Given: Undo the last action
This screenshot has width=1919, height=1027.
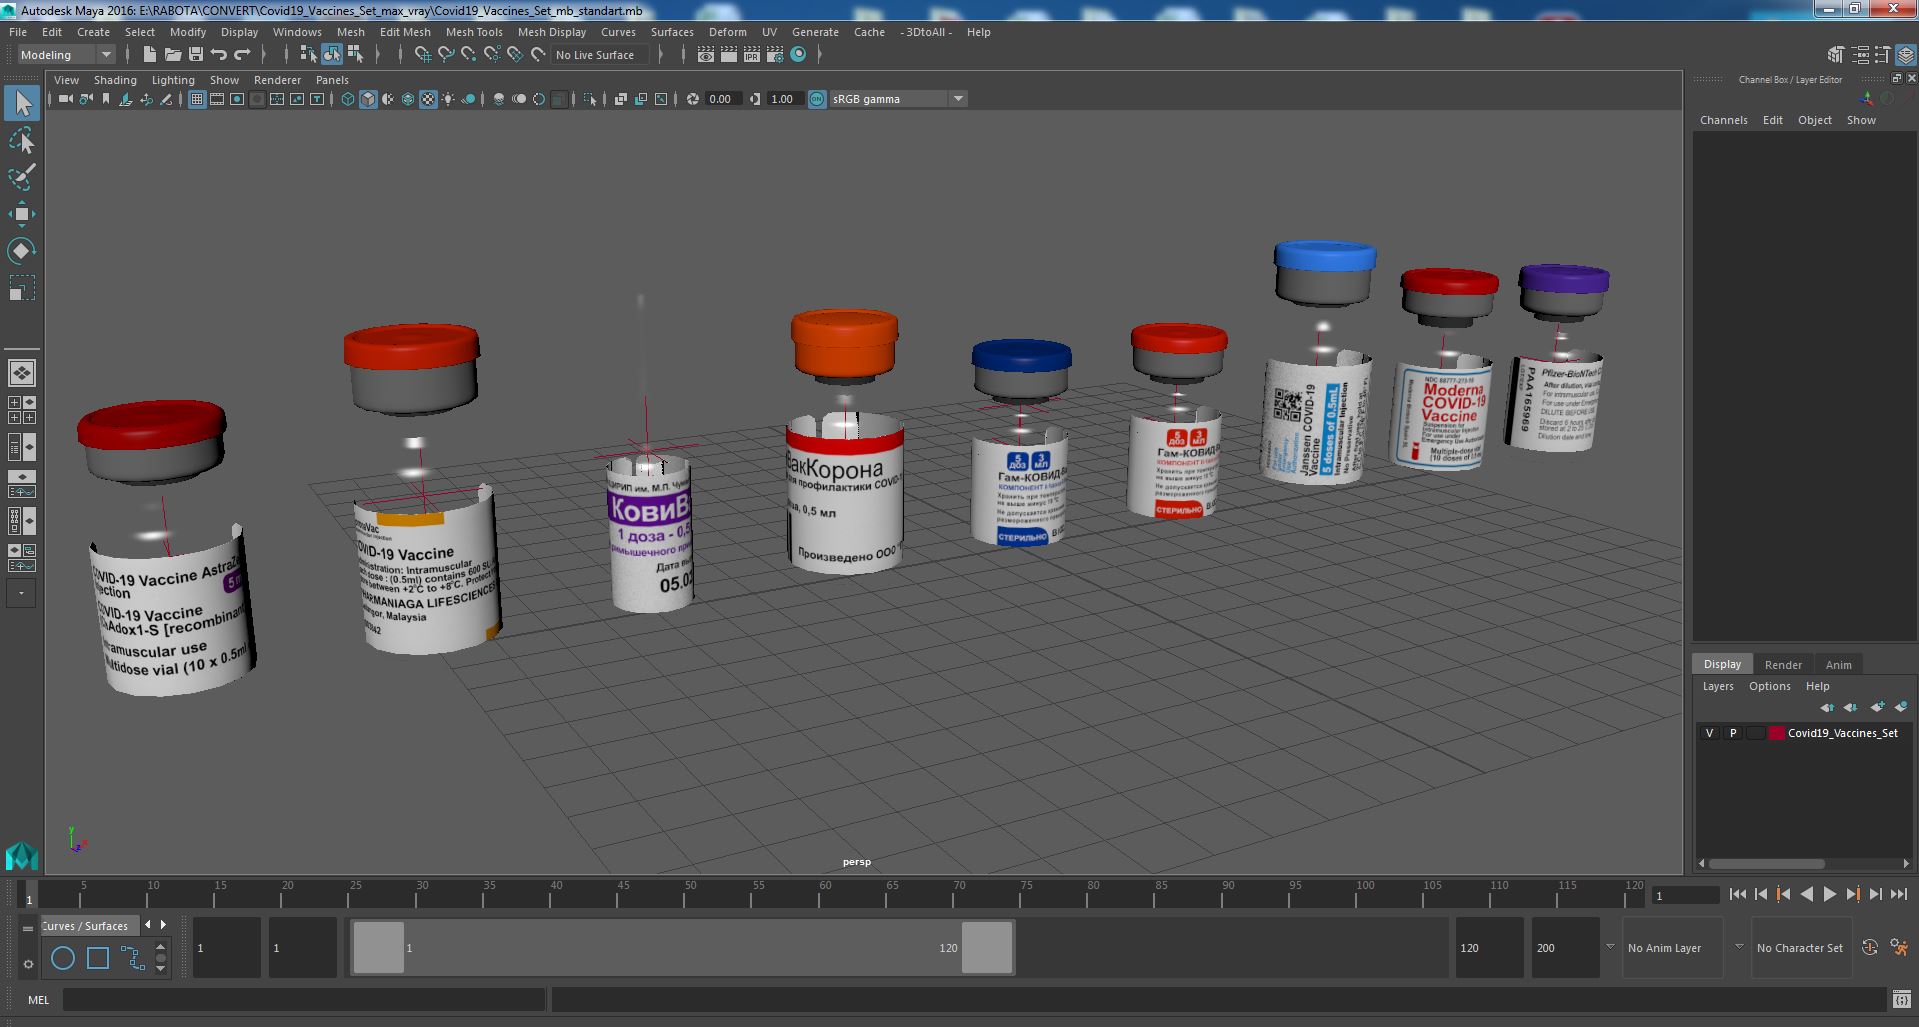Looking at the screenshot, I should (219, 55).
